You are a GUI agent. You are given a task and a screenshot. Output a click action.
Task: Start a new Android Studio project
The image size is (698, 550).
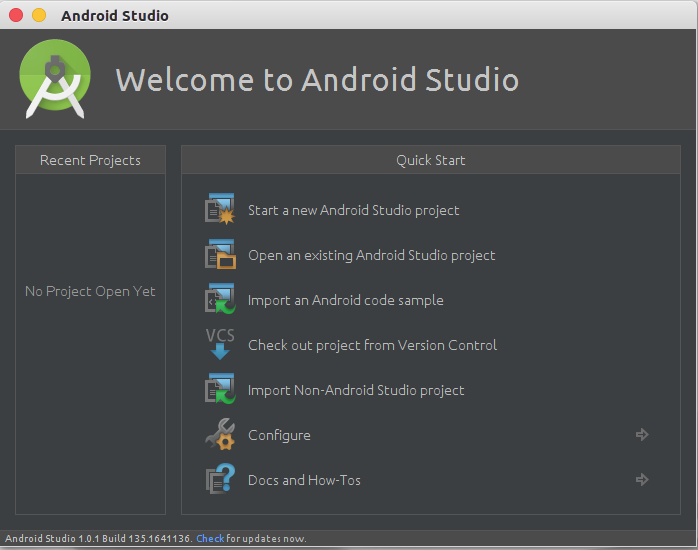353,210
